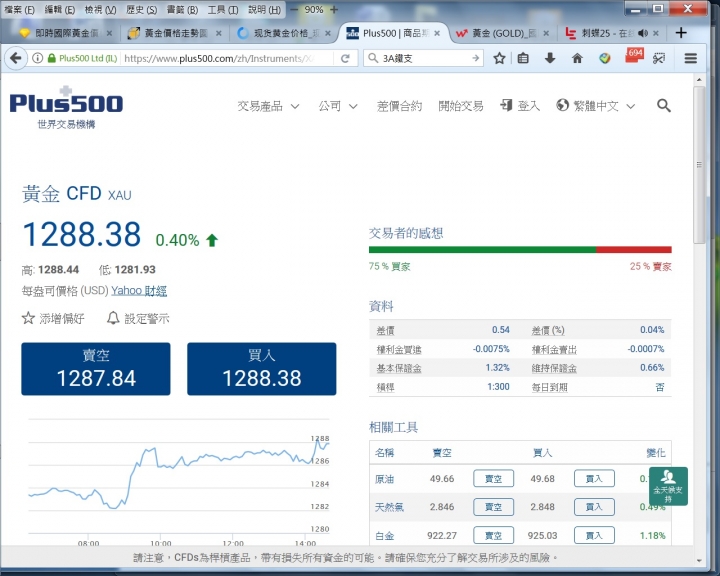Image resolution: width=720 pixels, height=576 pixels.
Task: Zoom in with plus beside 90%
Action: [x=334, y=9]
